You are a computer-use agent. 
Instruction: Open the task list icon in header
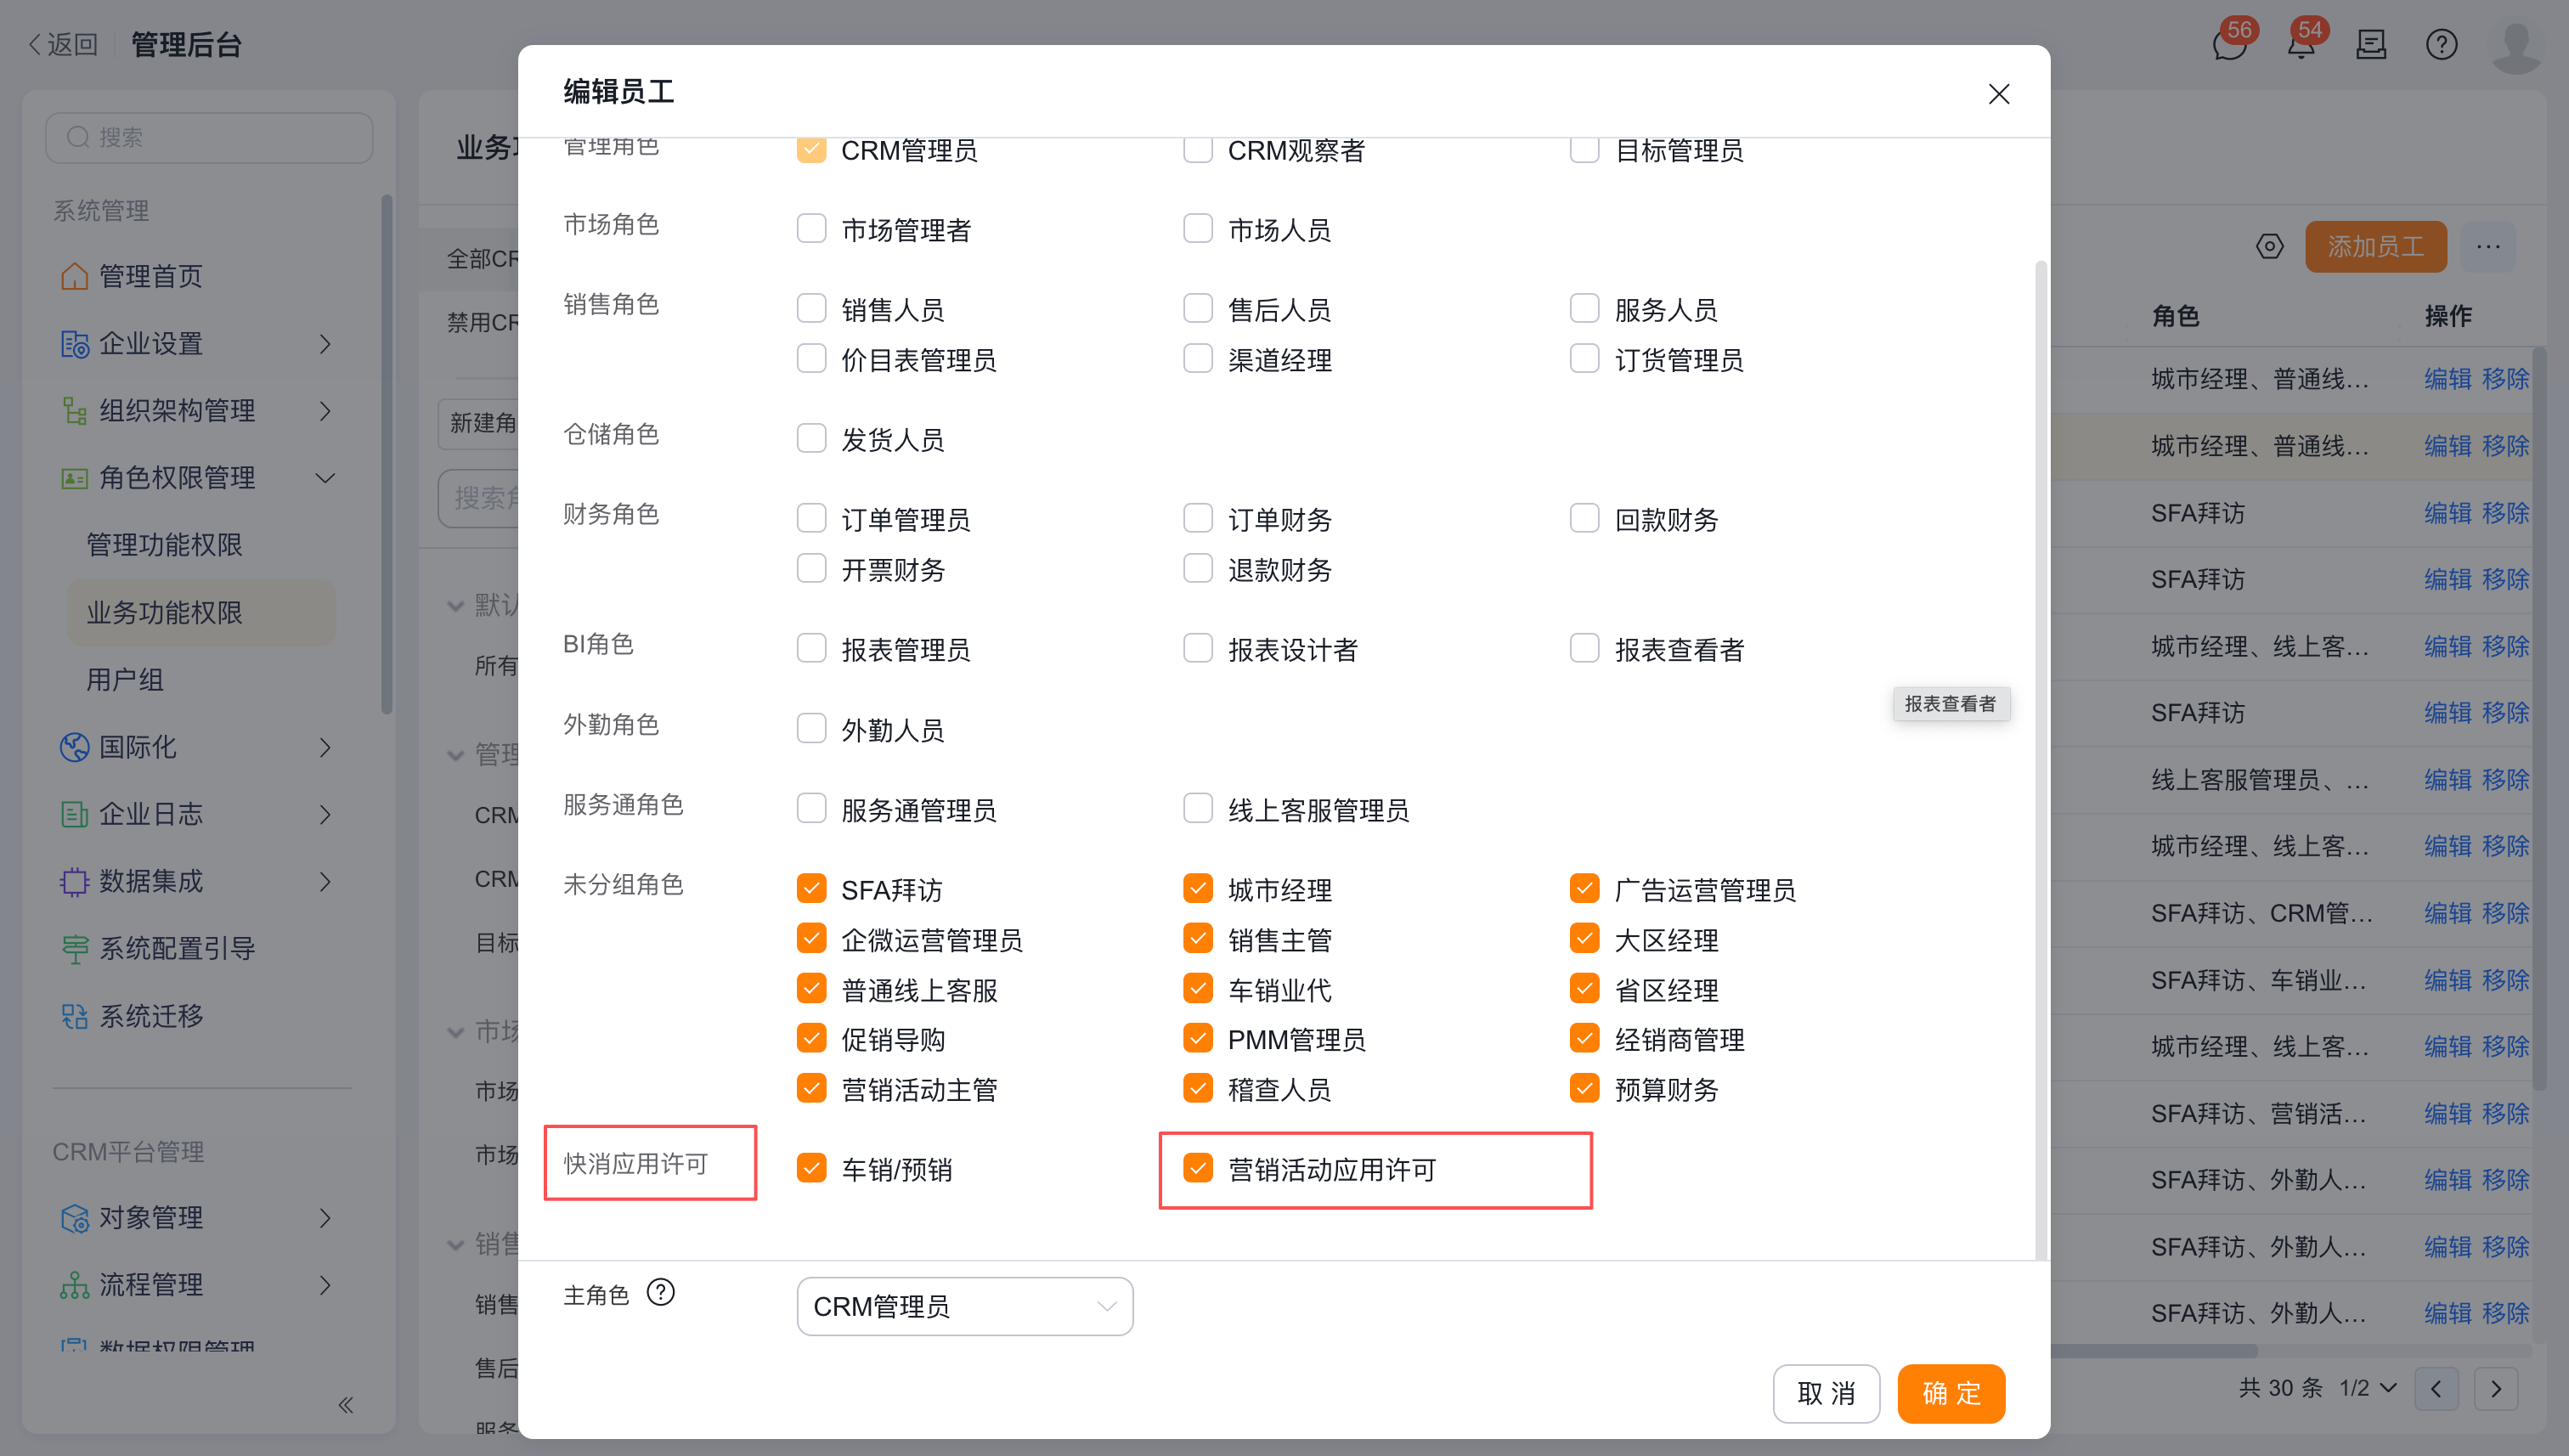[2371, 45]
